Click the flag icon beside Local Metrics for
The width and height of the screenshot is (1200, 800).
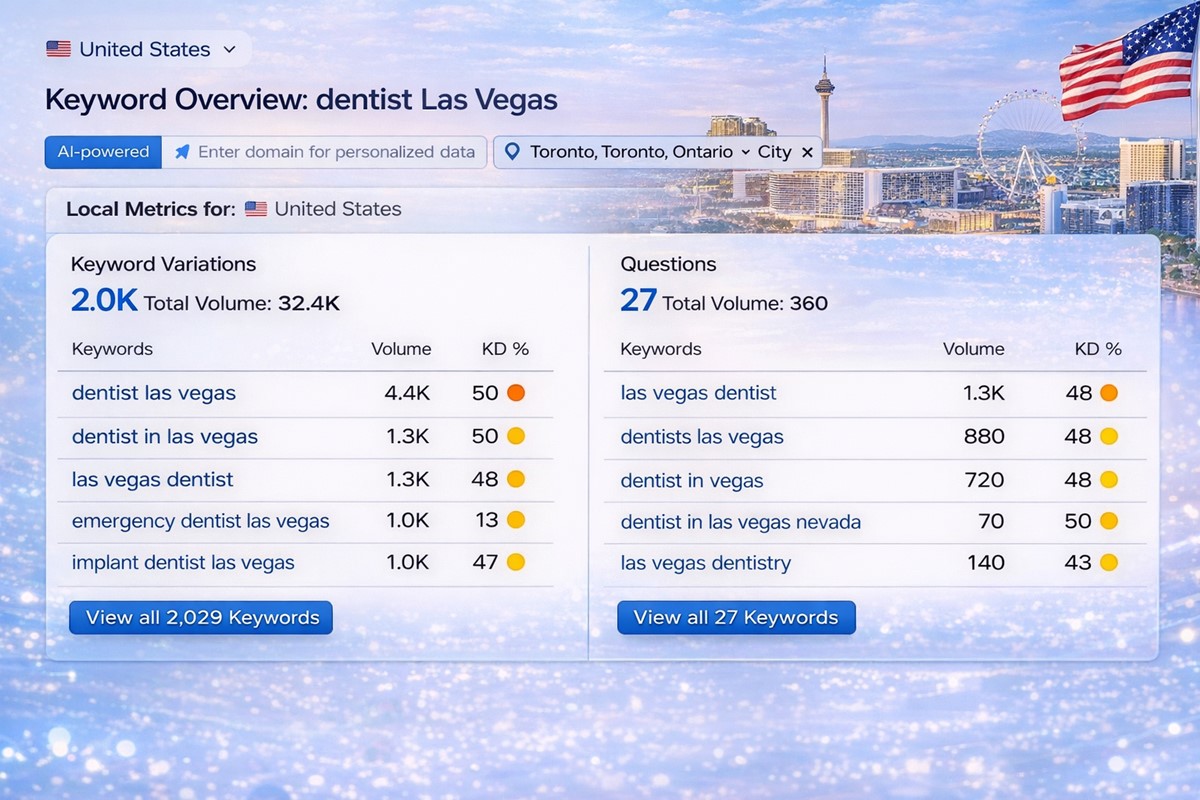(256, 210)
